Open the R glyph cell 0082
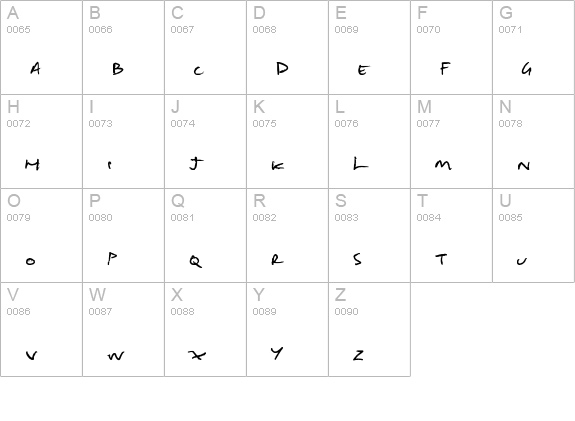The image size is (575, 421). (x=288, y=235)
